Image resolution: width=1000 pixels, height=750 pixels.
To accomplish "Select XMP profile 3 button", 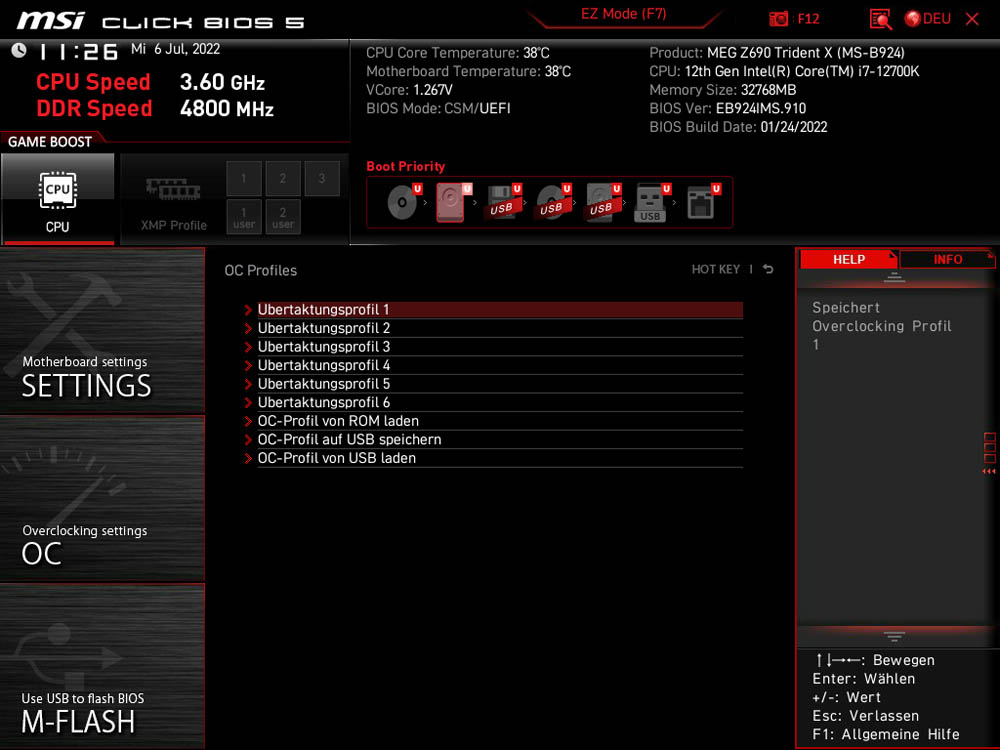I will (x=321, y=178).
